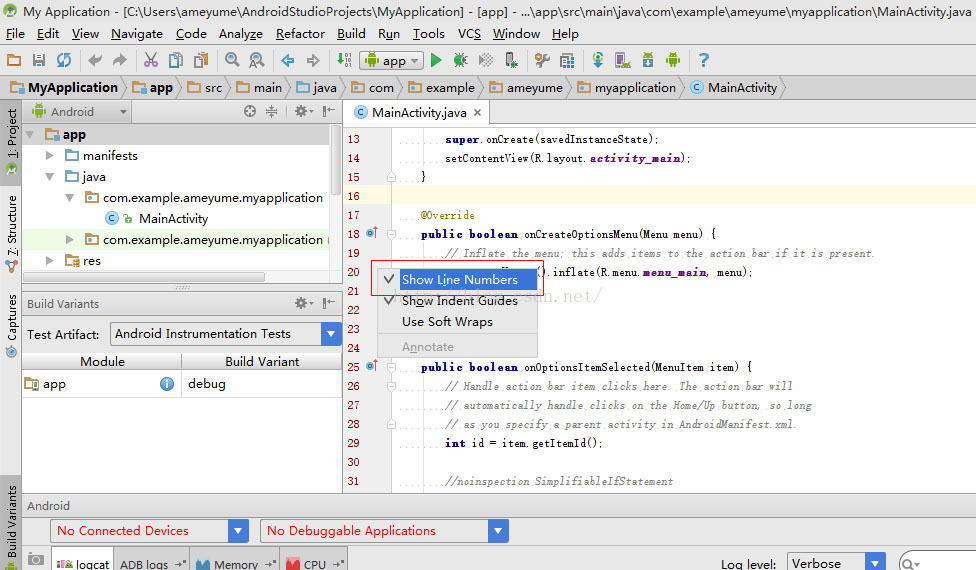Screen dimensions: 976x570
Task: Open the Build menu
Action: pyautogui.click(x=351, y=34)
